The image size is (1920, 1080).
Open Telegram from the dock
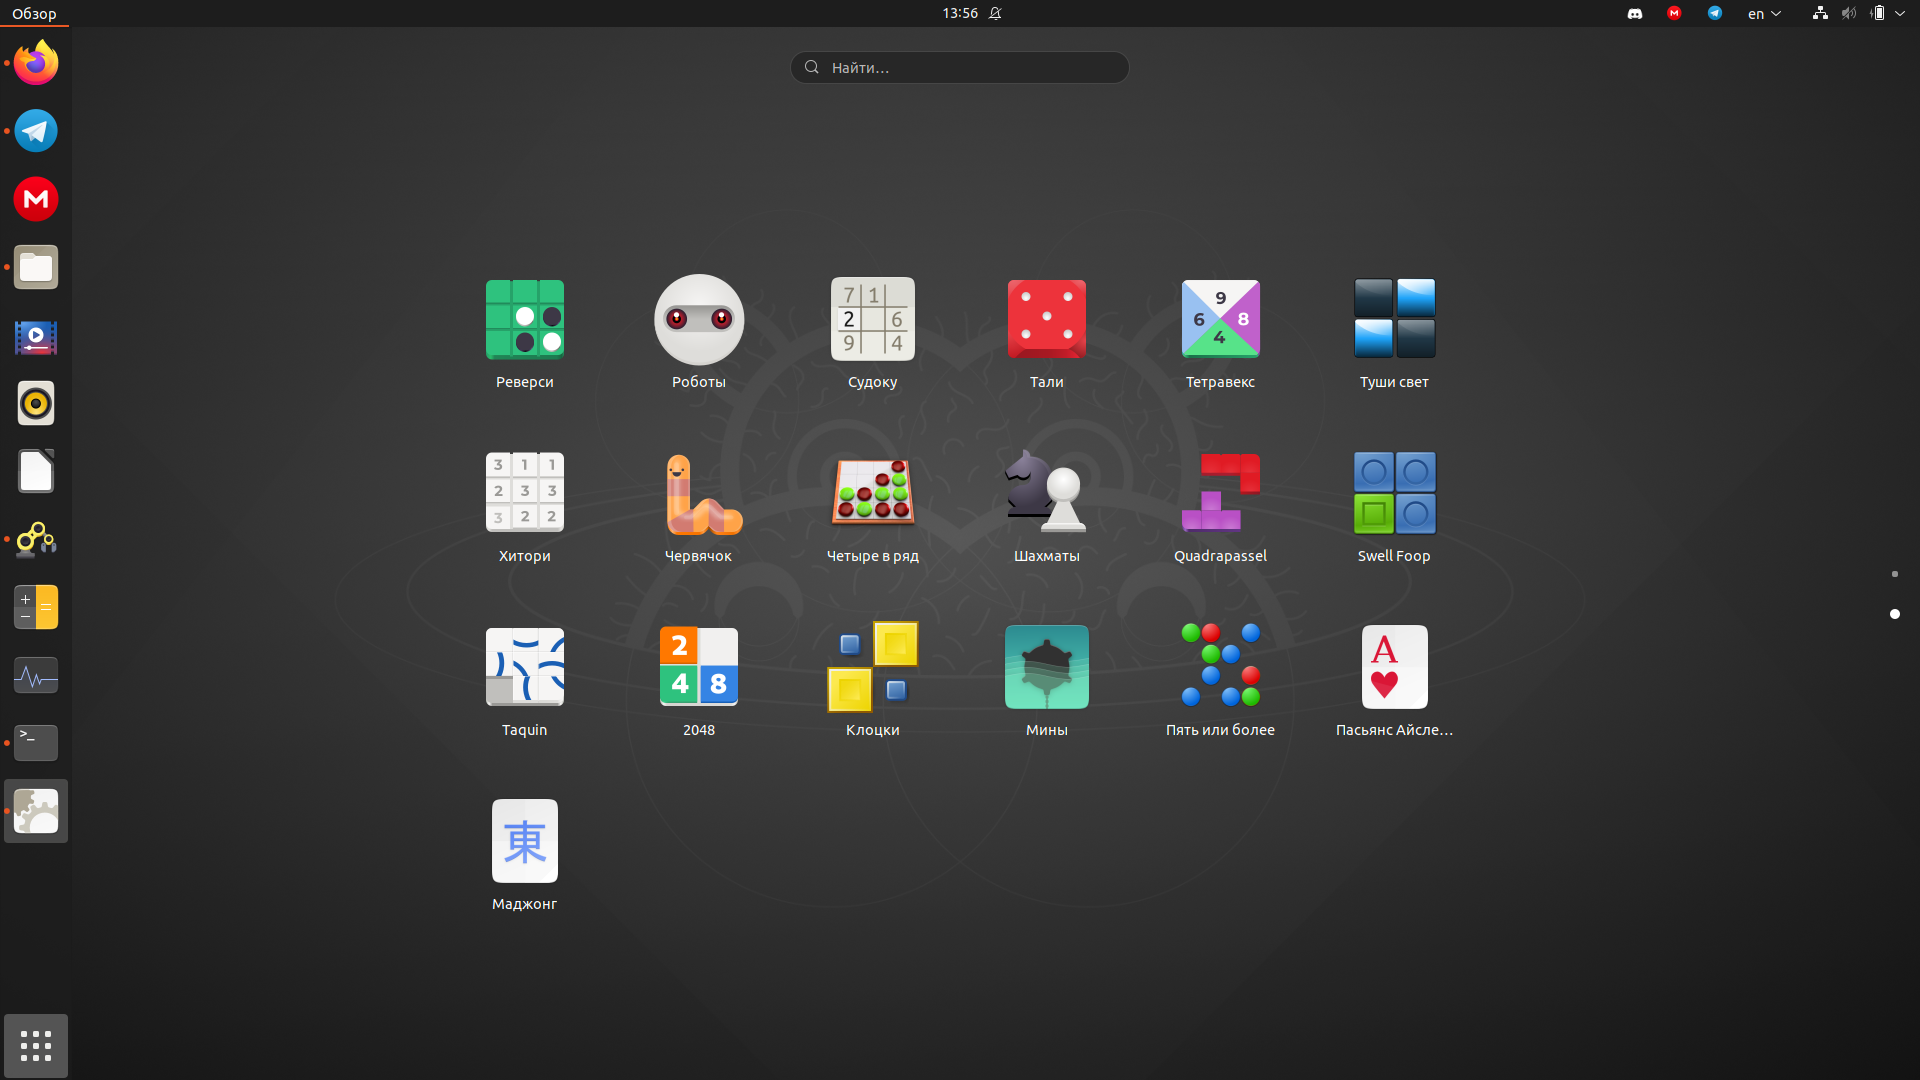click(36, 131)
